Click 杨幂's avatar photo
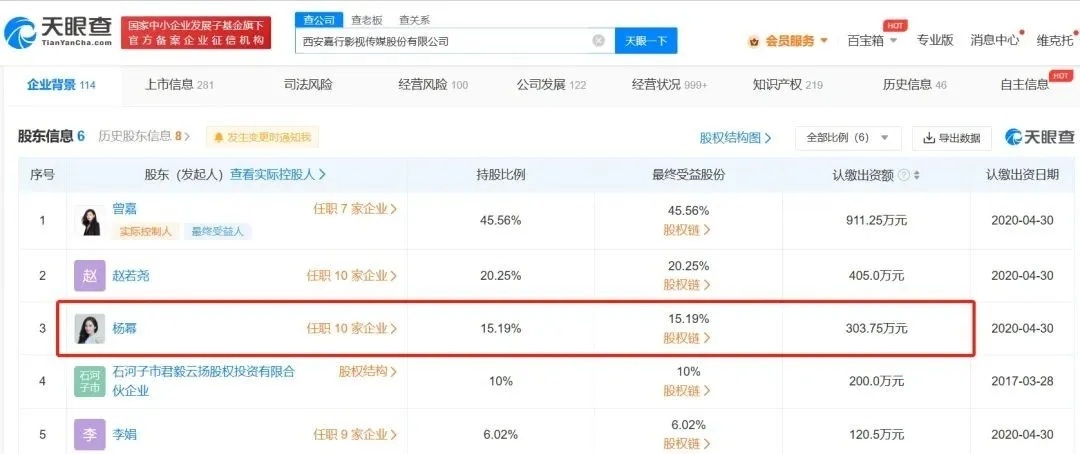 (x=90, y=329)
